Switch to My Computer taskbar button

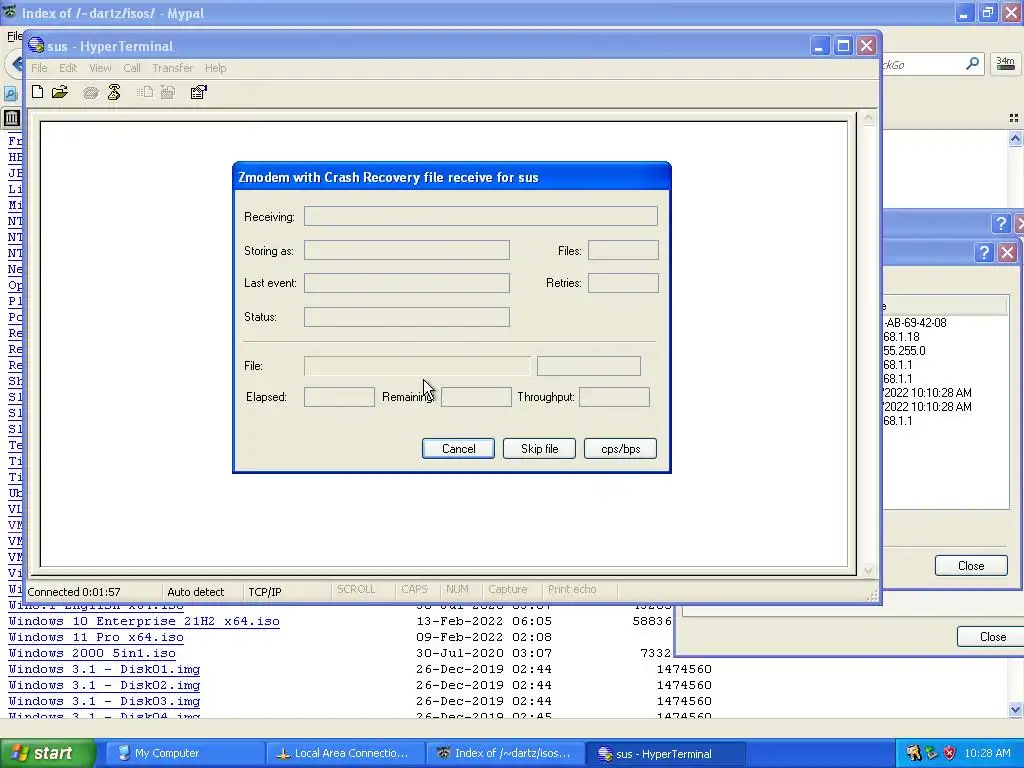pyautogui.click(x=184, y=754)
